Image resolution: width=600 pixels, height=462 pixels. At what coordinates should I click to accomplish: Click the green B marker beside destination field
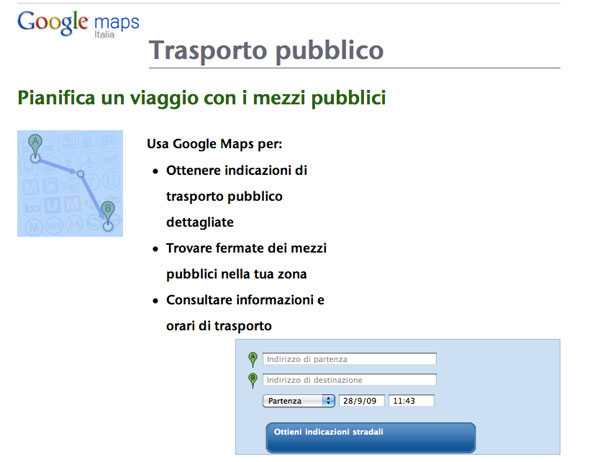253,380
